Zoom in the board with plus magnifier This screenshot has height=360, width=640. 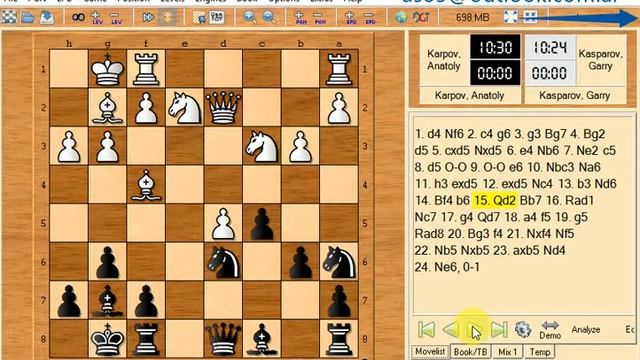pos(249,17)
